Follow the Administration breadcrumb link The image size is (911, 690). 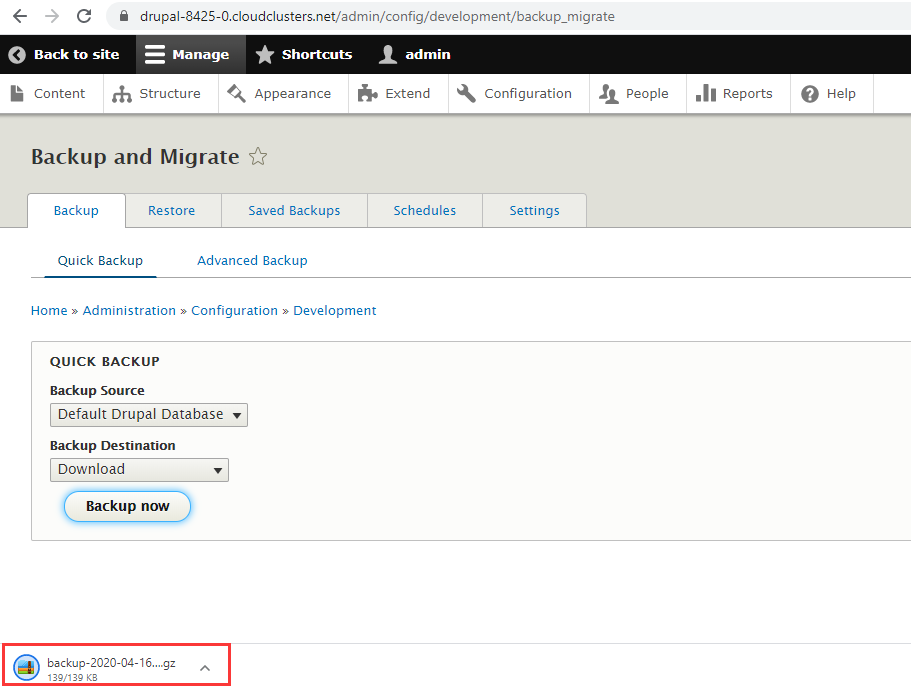(x=129, y=310)
